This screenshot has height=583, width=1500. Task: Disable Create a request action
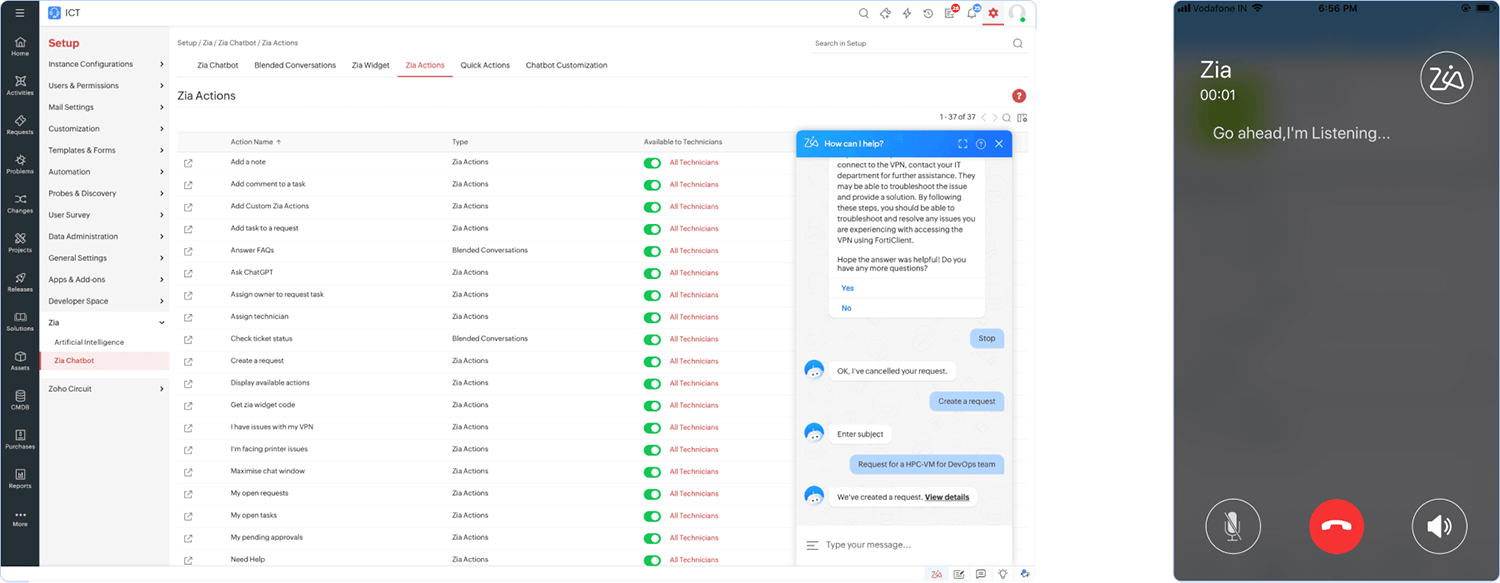pos(652,361)
